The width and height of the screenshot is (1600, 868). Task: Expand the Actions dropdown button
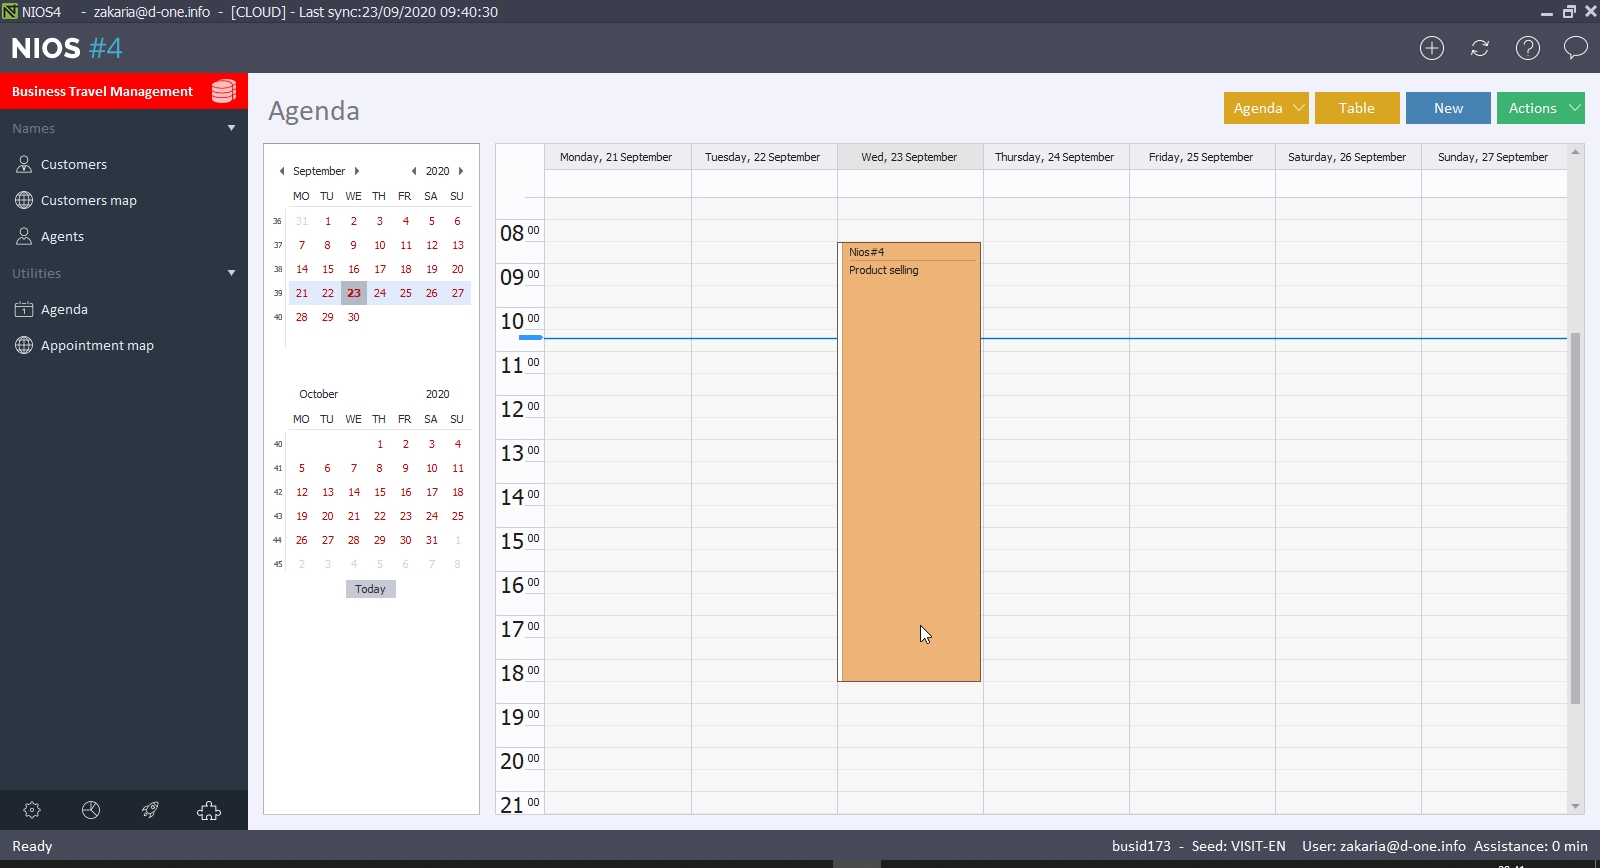(x=1574, y=108)
